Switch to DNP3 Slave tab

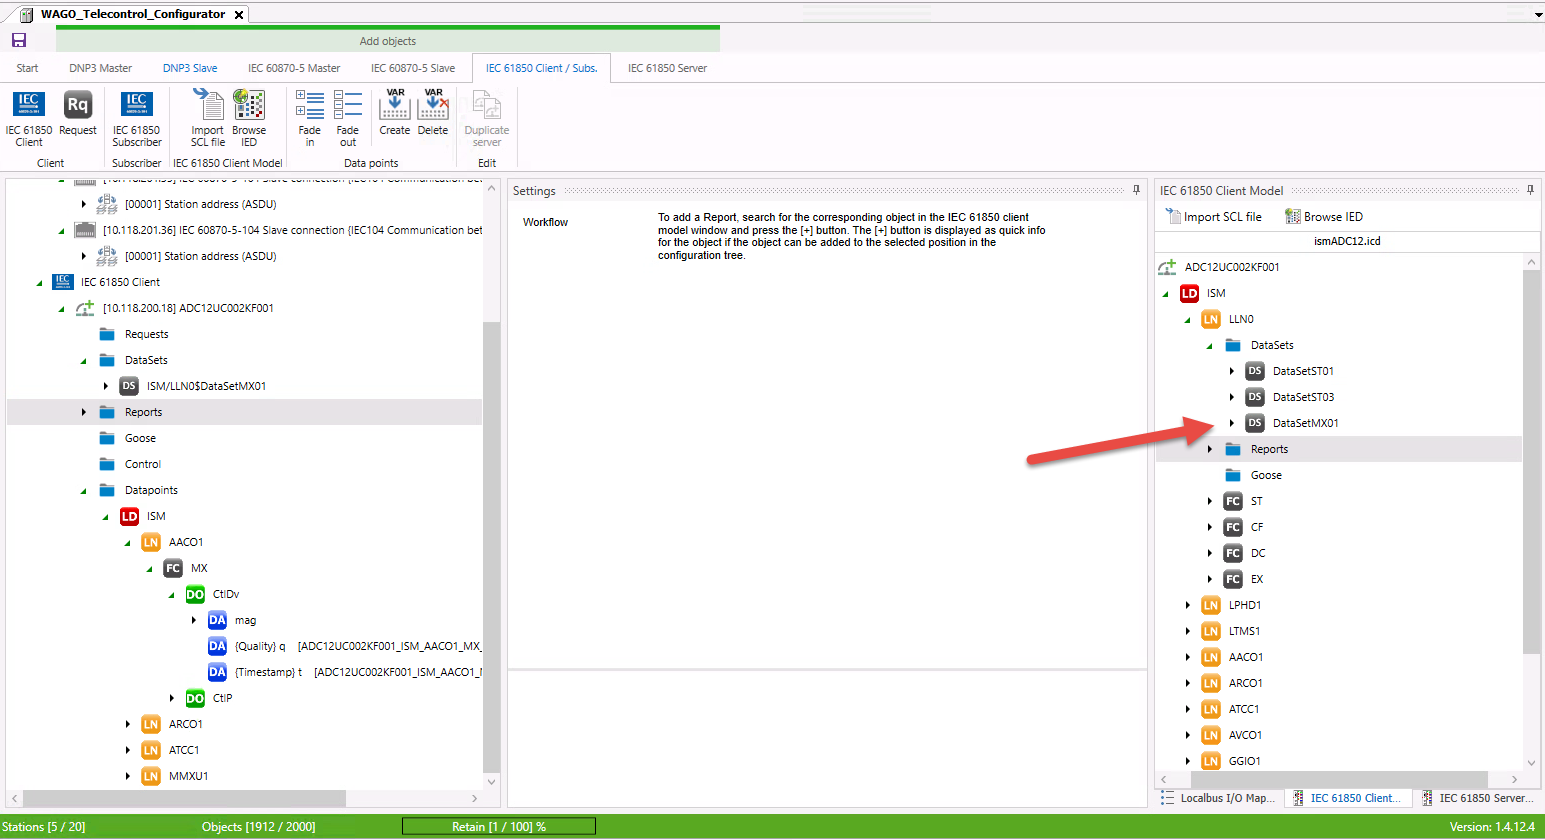(x=190, y=68)
